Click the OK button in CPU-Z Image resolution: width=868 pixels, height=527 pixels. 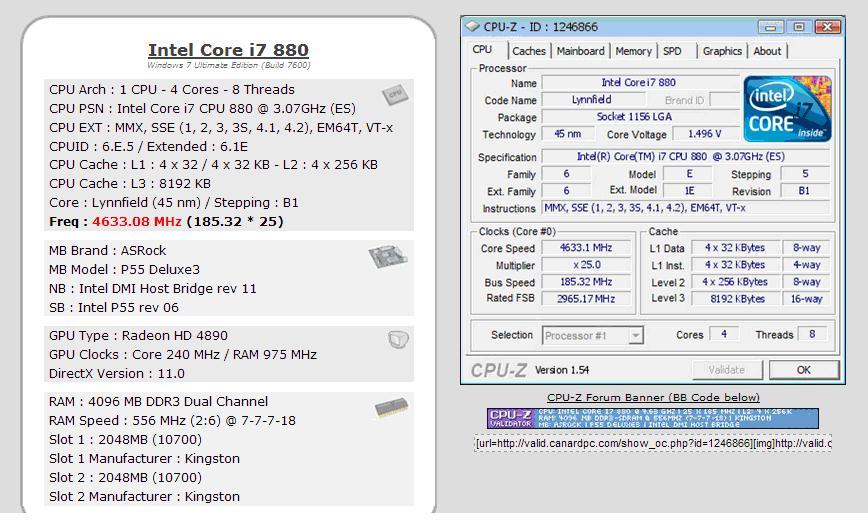(804, 370)
